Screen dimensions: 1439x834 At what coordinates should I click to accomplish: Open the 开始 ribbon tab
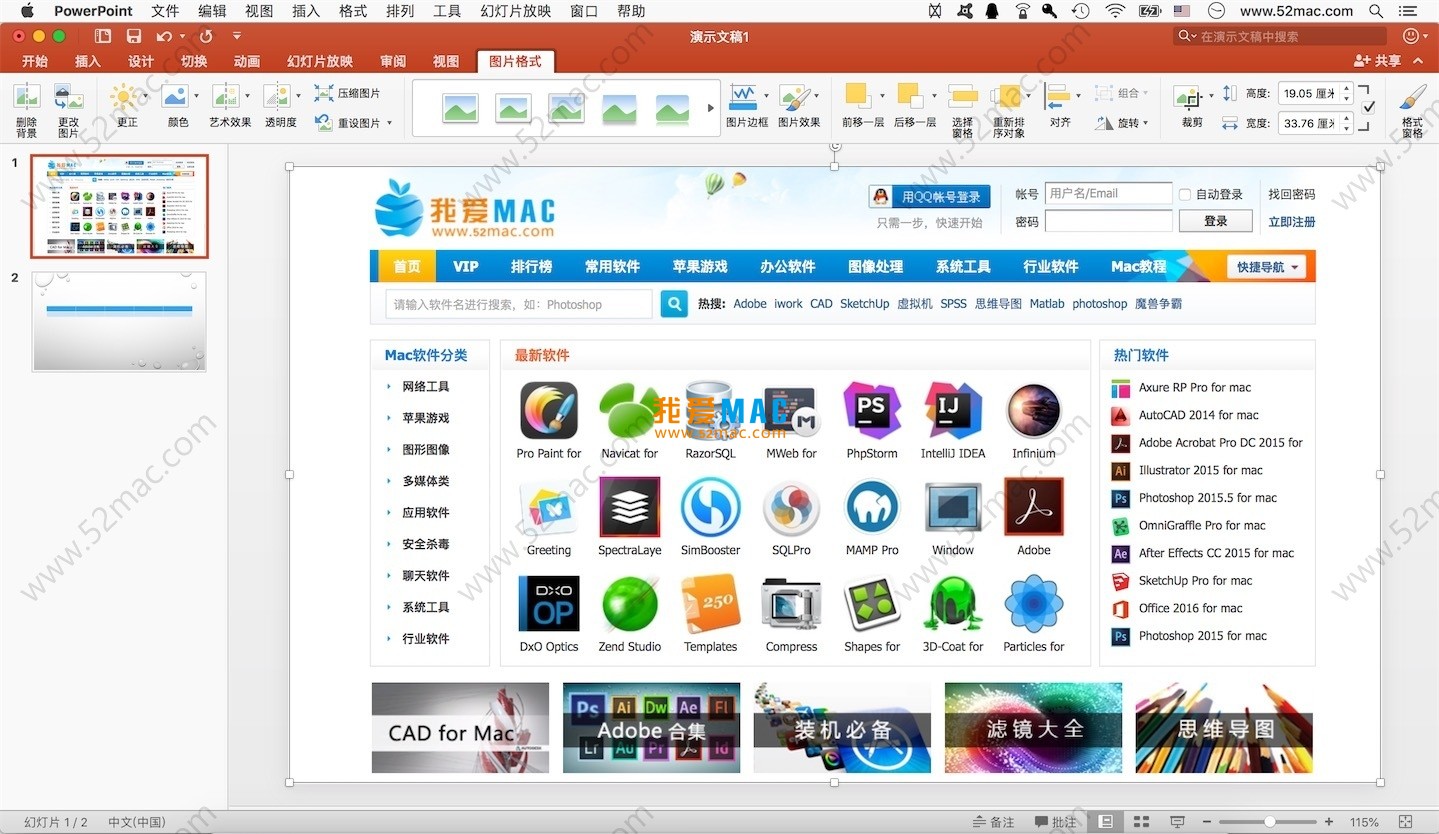(35, 61)
